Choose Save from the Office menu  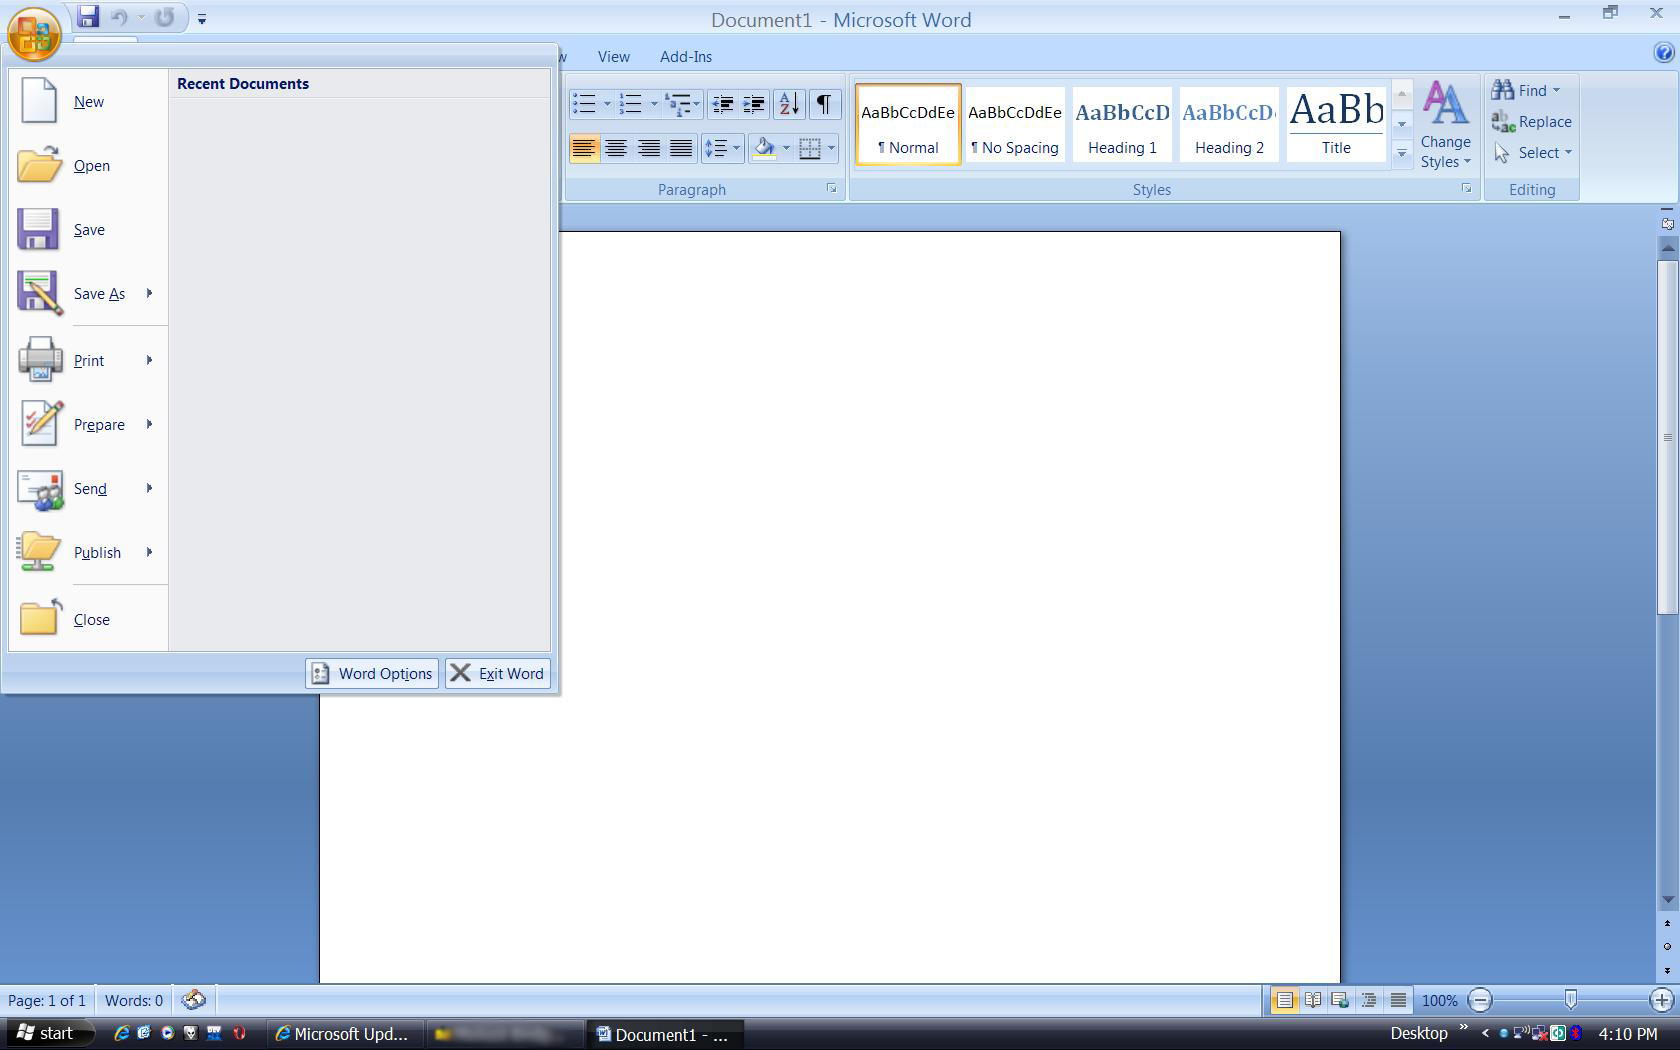point(88,230)
